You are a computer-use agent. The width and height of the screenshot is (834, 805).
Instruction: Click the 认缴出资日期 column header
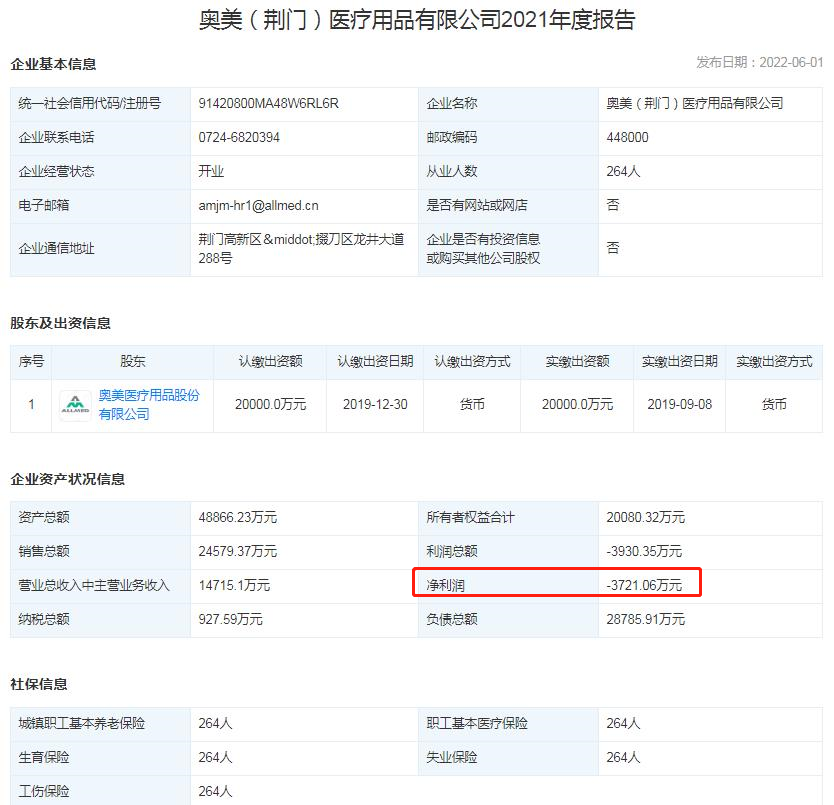pos(375,362)
